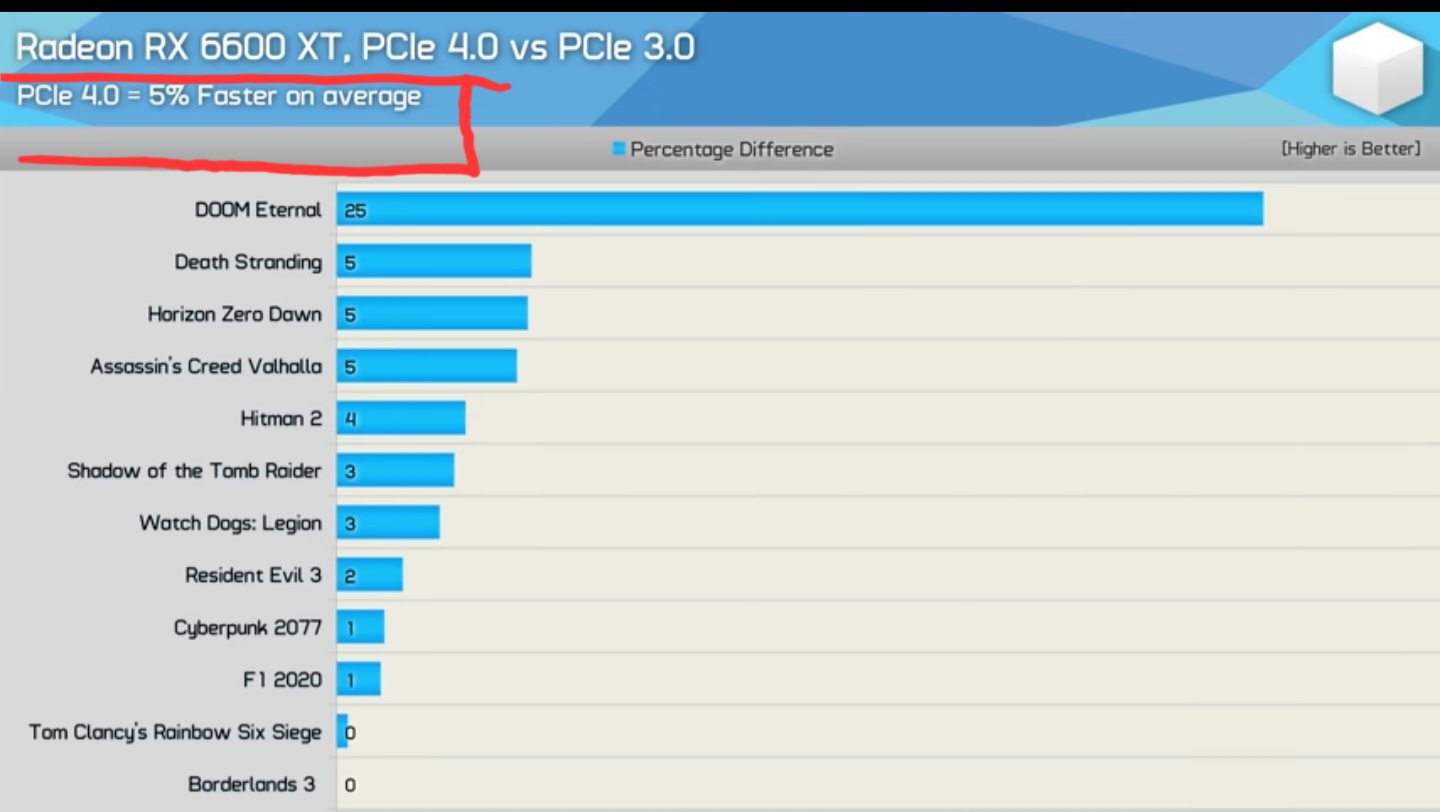Click the subtitle 'PCIe 4.0 = 5% Faster on average'
The width and height of the screenshot is (1440, 812).
[x=219, y=96]
